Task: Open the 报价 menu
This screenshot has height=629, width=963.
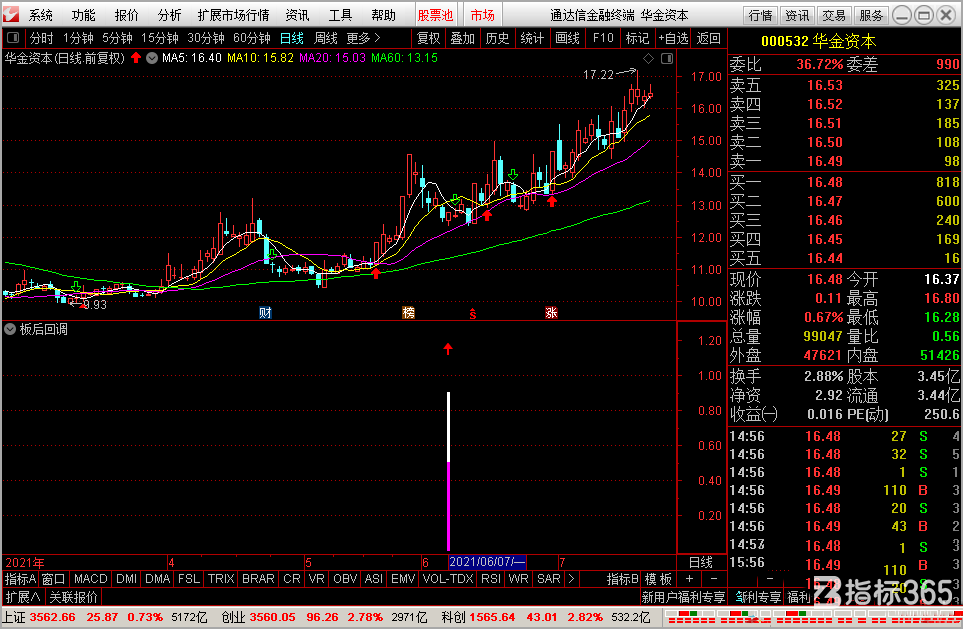Action: click(x=127, y=15)
